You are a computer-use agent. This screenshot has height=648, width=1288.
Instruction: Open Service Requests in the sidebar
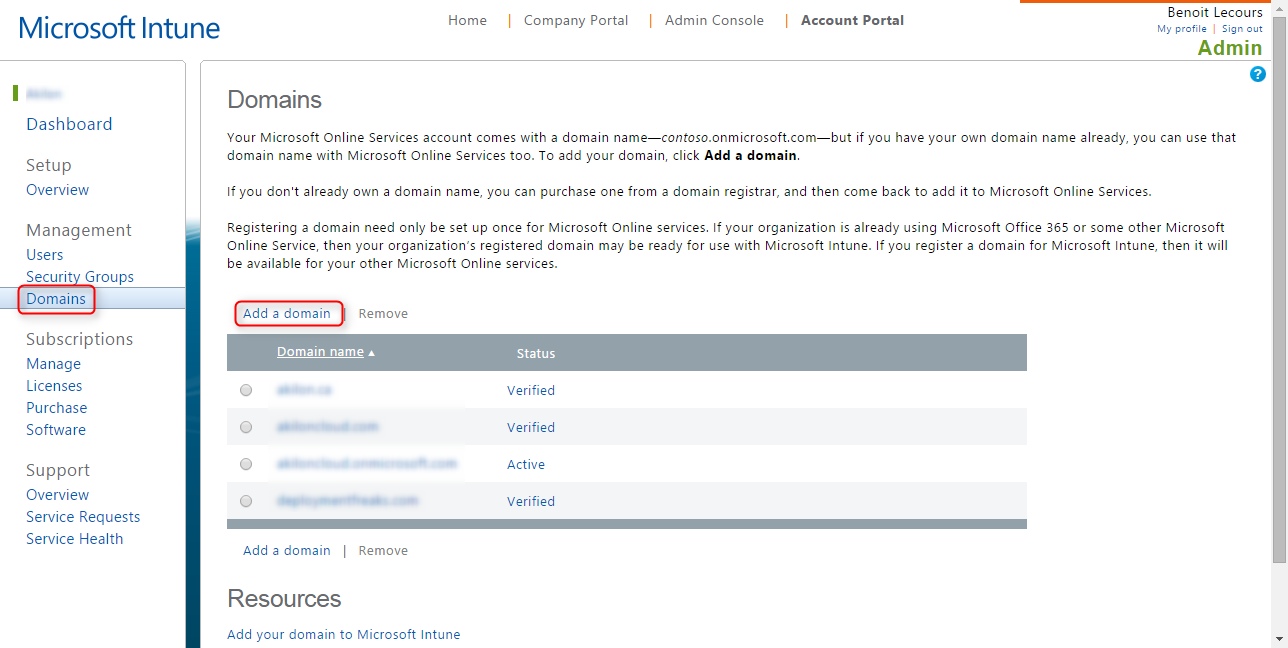(x=83, y=517)
